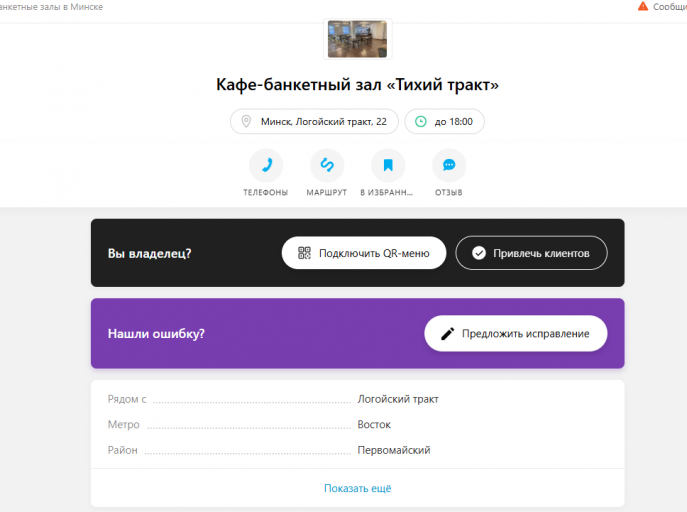
Task: Expand details with Показать ещё
Action: (358, 488)
